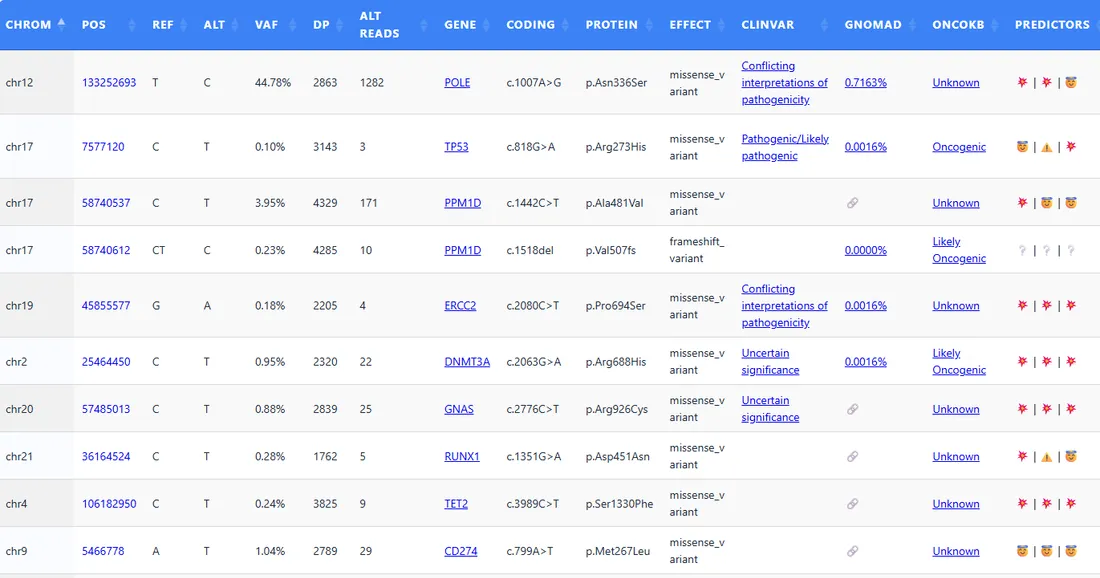Open gnomAD link icon for PPM1D c.1442C>T

[852, 203]
